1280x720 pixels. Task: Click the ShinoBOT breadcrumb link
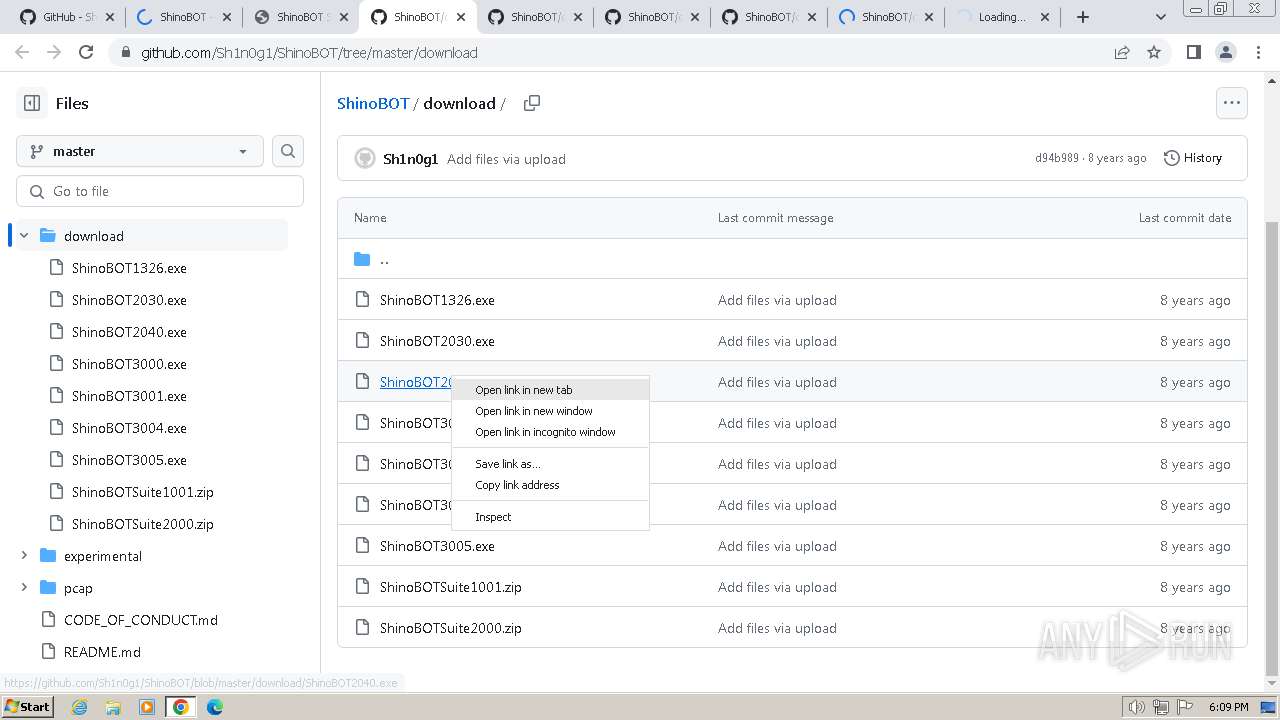373,103
